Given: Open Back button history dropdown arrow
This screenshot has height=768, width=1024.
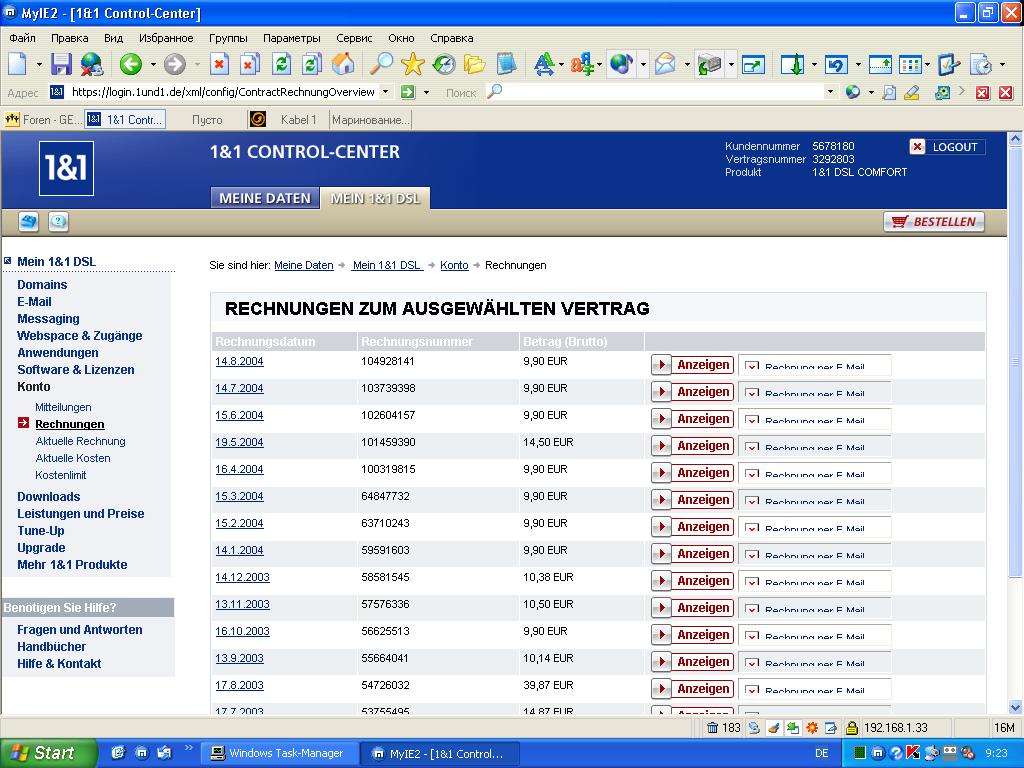Looking at the screenshot, I should (153, 64).
